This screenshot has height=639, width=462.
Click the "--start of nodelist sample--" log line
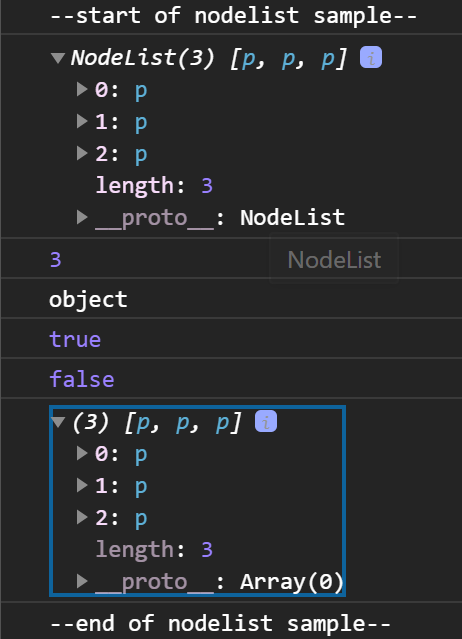click(233, 16)
